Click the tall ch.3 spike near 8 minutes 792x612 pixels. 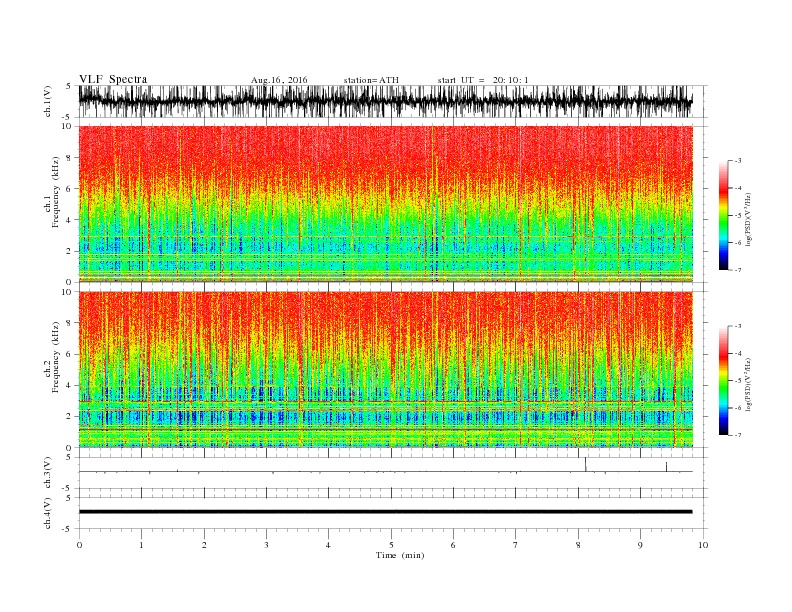[585, 464]
